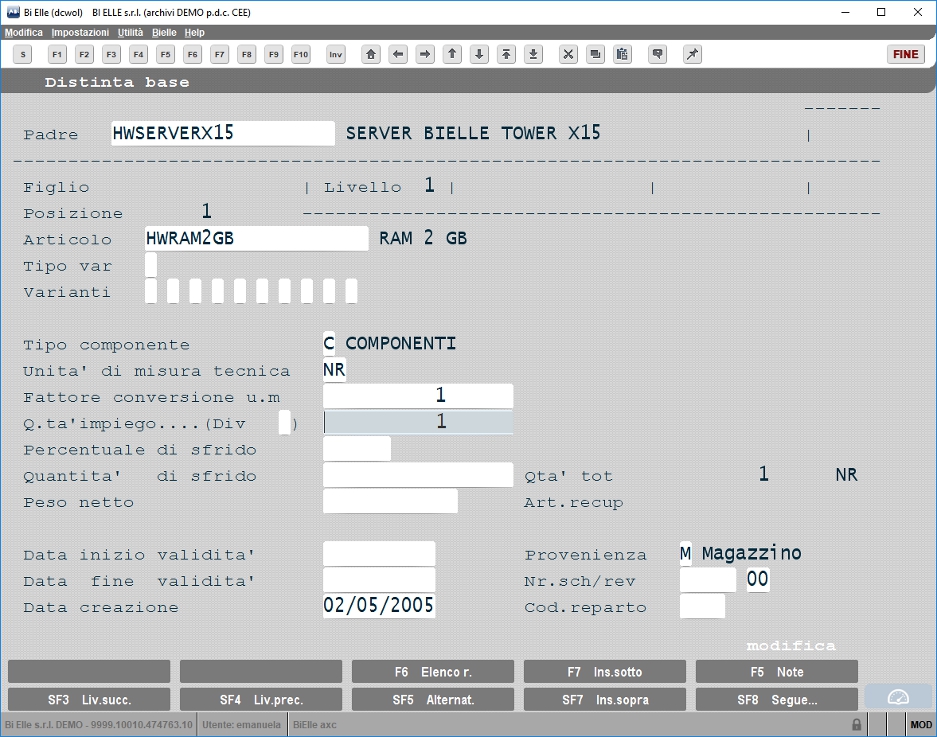Click the down arrow toolbar icon

pos(479,54)
